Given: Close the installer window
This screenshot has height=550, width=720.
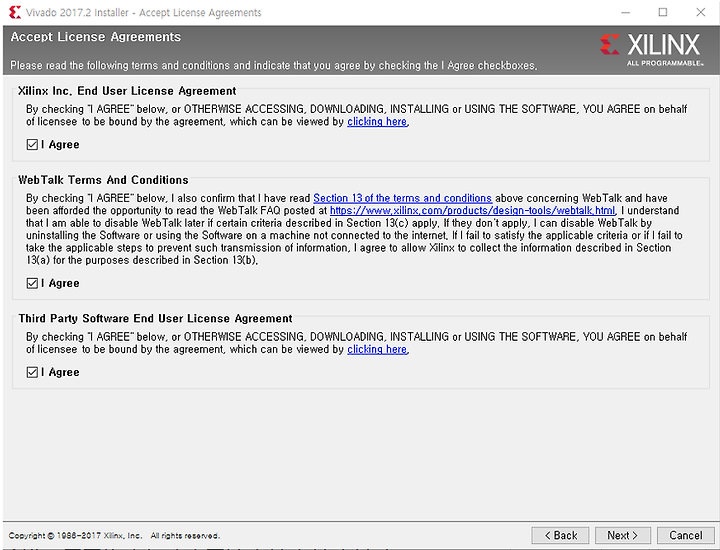Looking at the screenshot, I should (700, 12).
